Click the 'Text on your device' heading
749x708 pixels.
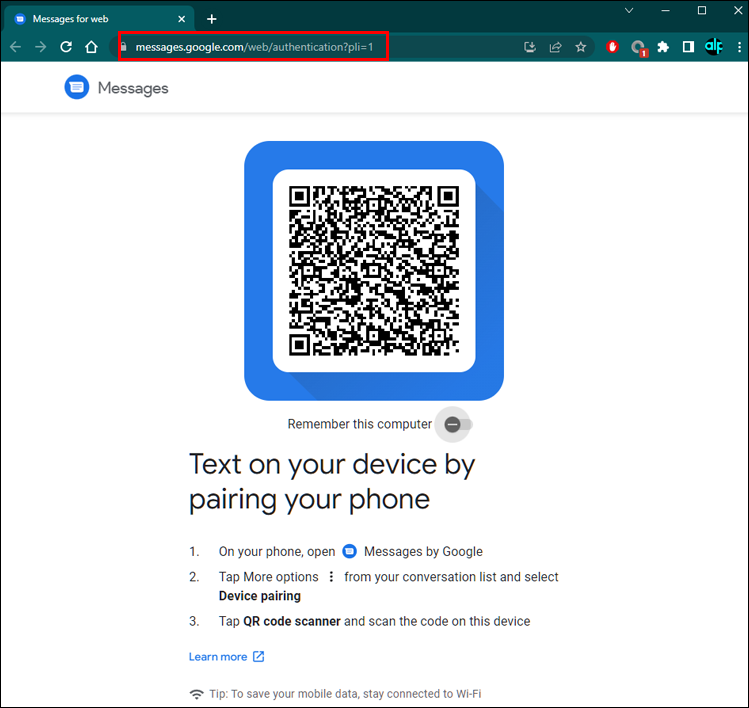pyautogui.click(x=332, y=482)
